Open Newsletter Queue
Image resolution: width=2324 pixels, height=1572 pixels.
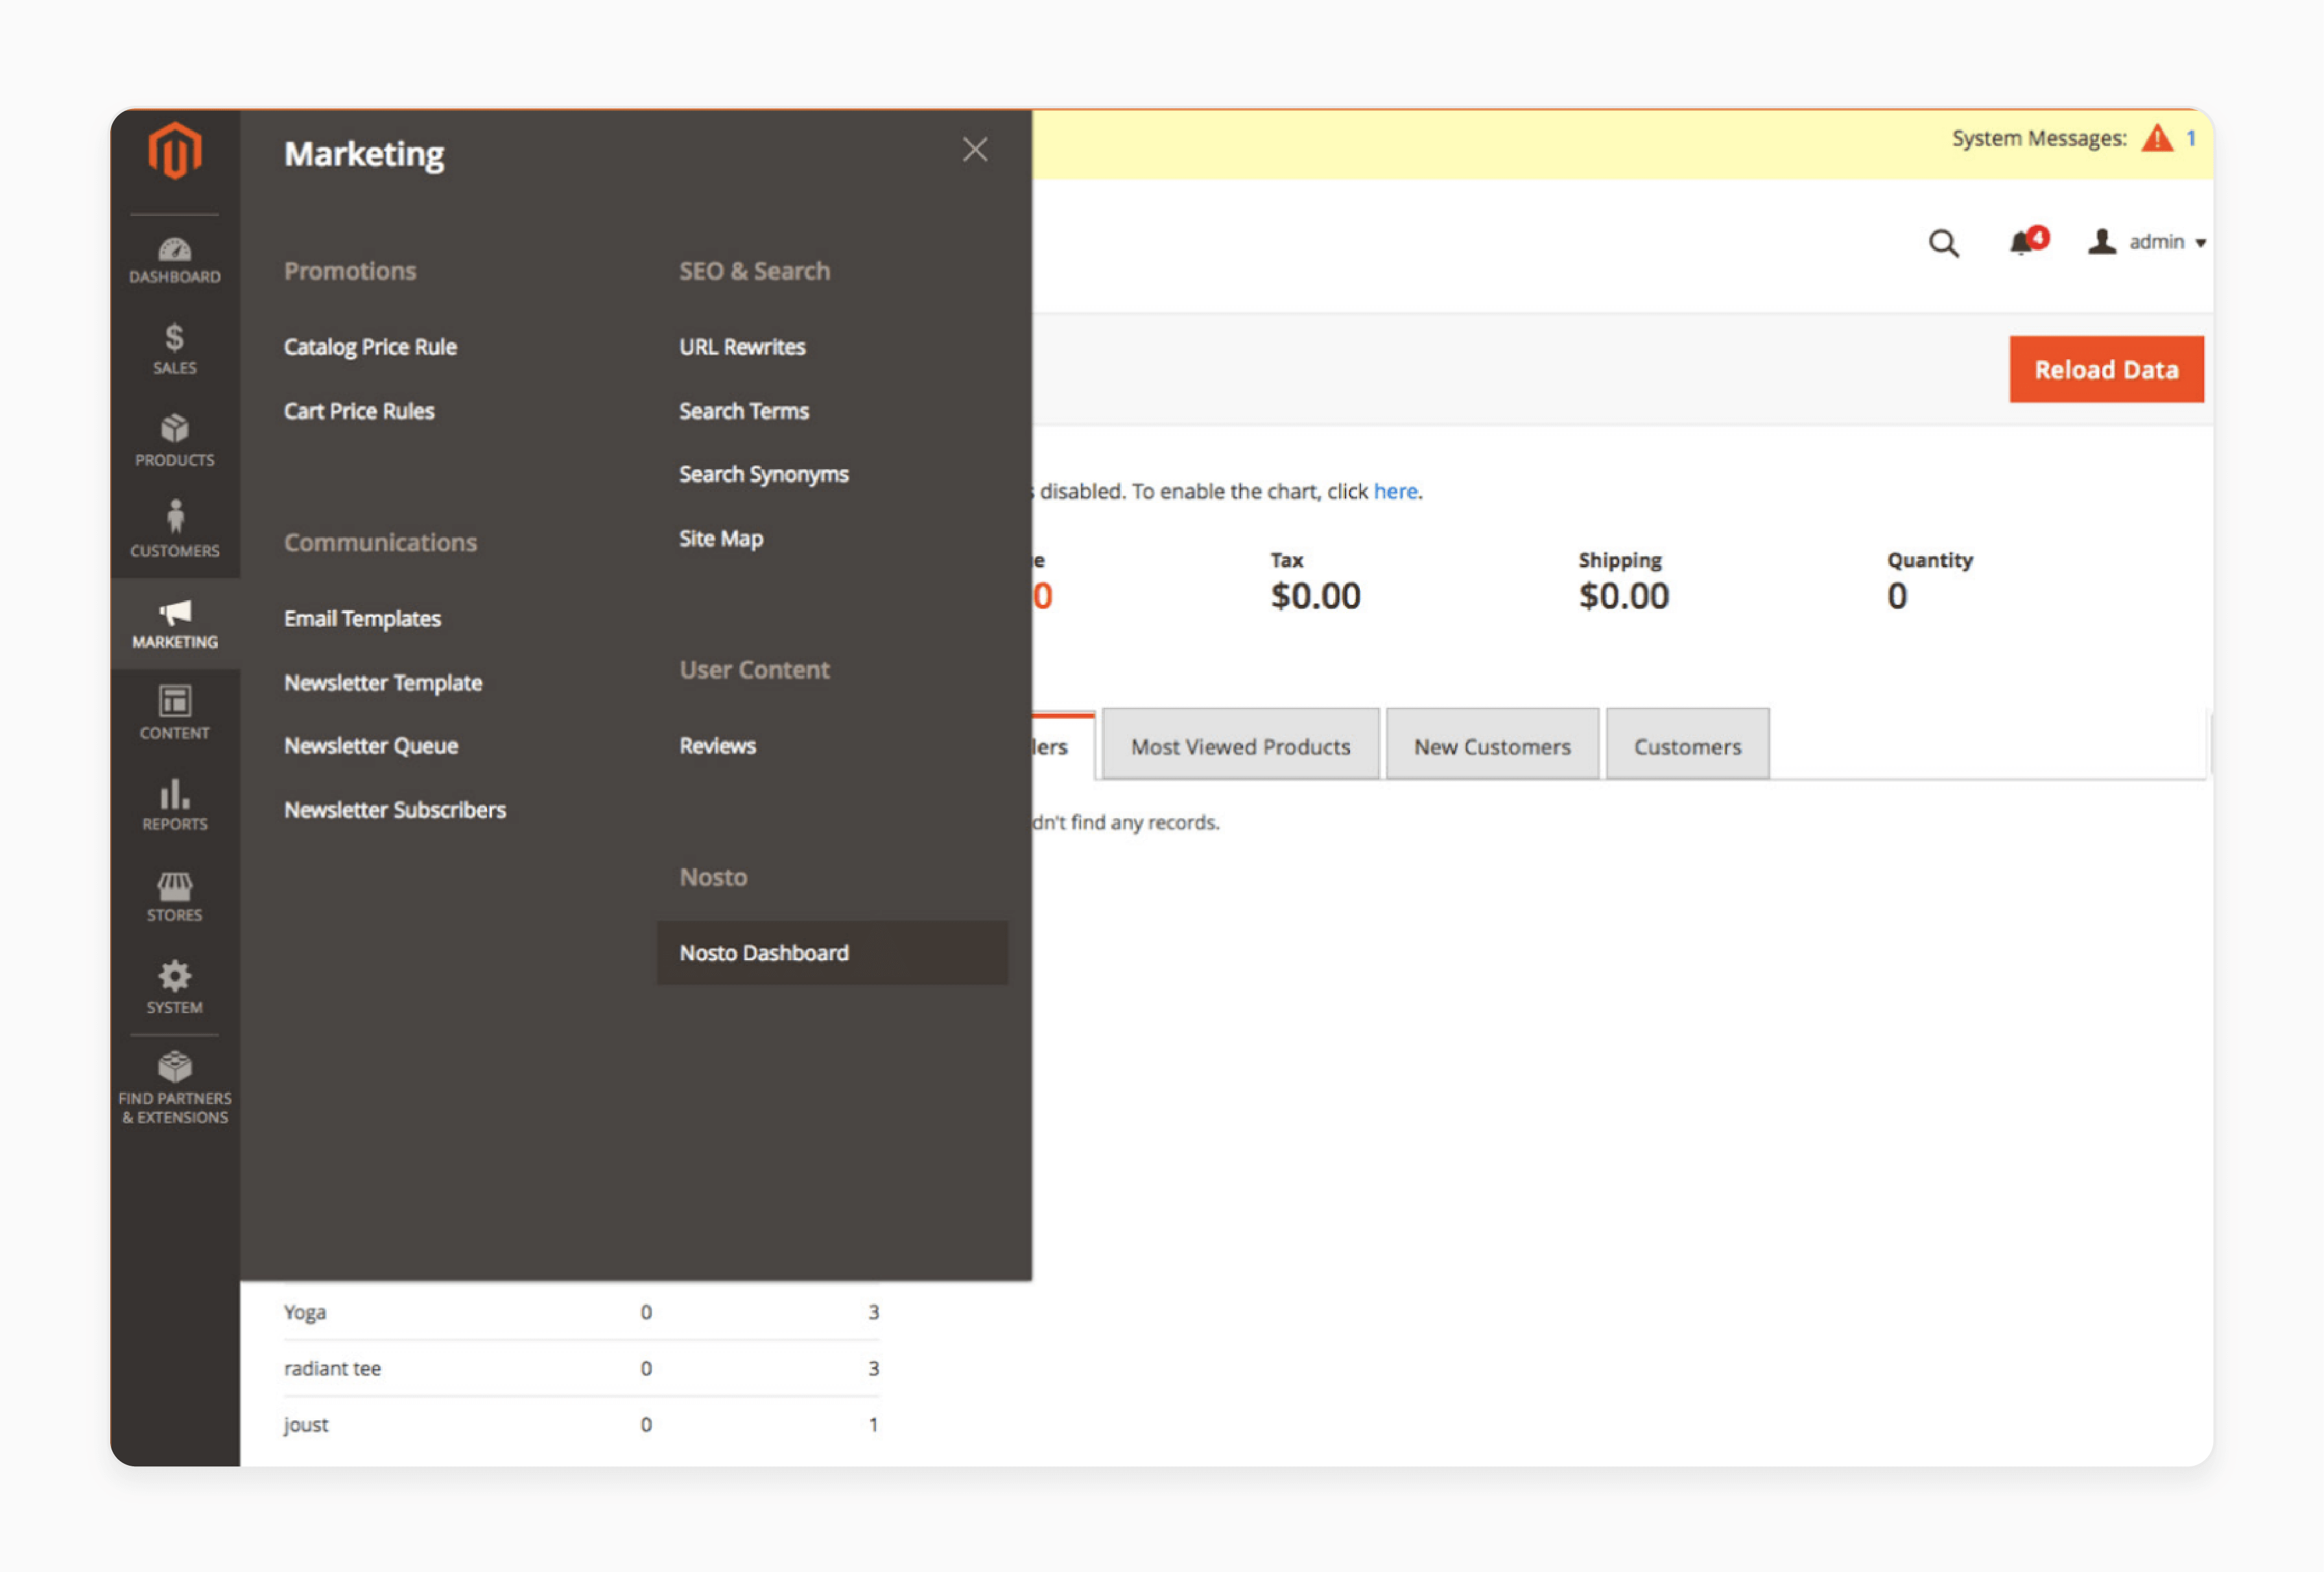click(371, 746)
